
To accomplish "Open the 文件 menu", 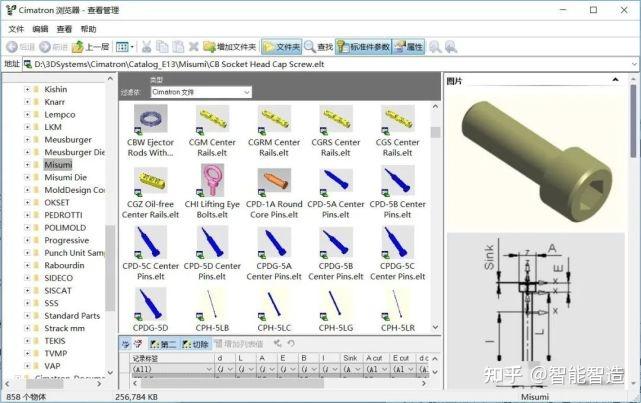I will point(16,29).
